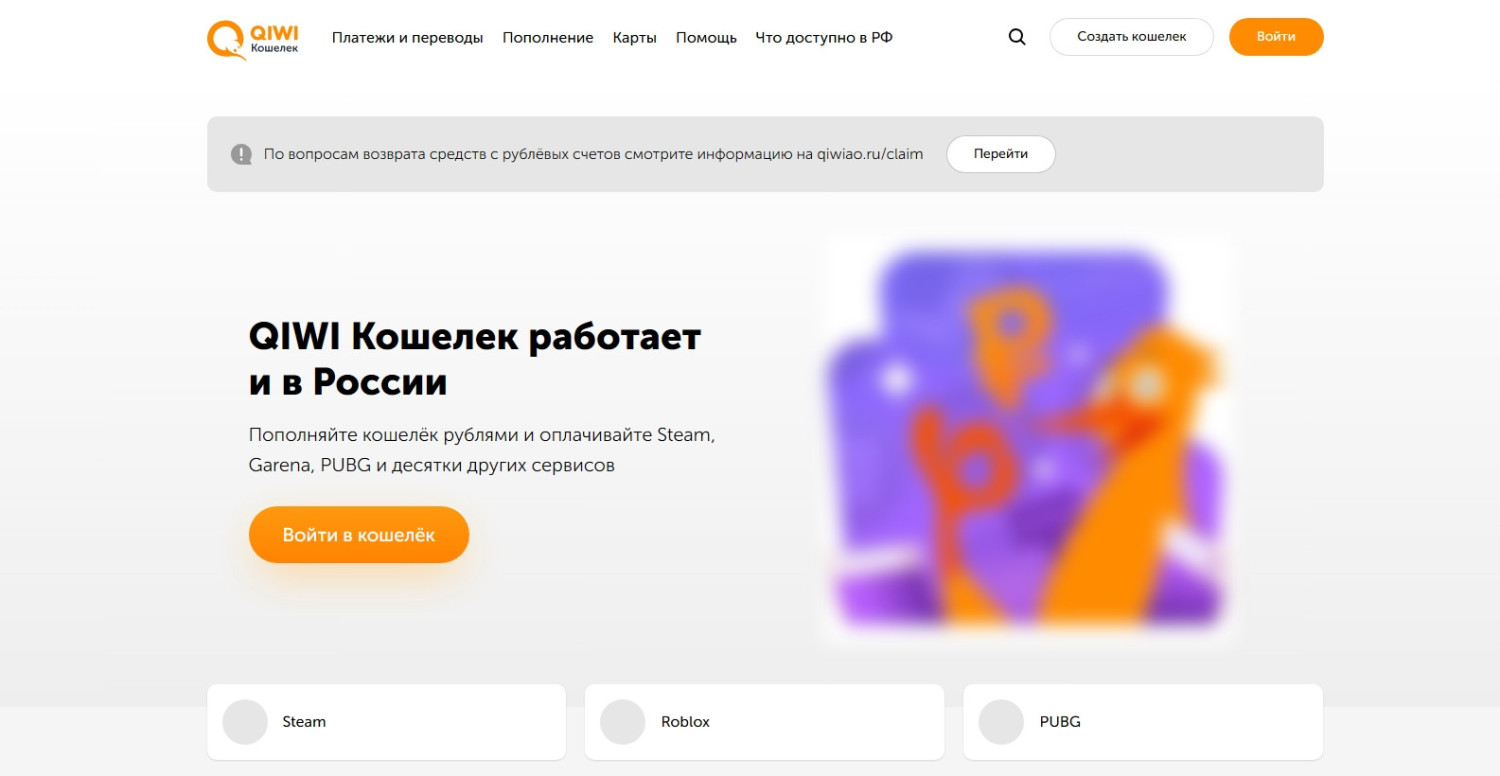Screen dimensions: 1500x776
Task: Click the Создать кошелек button
Action: point(1132,37)
